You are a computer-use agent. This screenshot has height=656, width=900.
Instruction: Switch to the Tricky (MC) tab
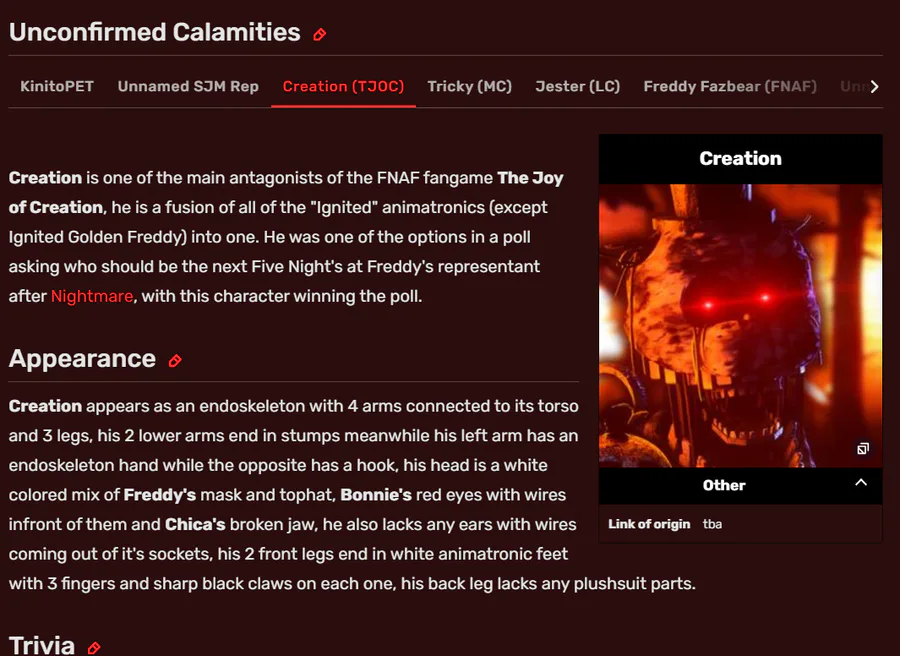469,86
